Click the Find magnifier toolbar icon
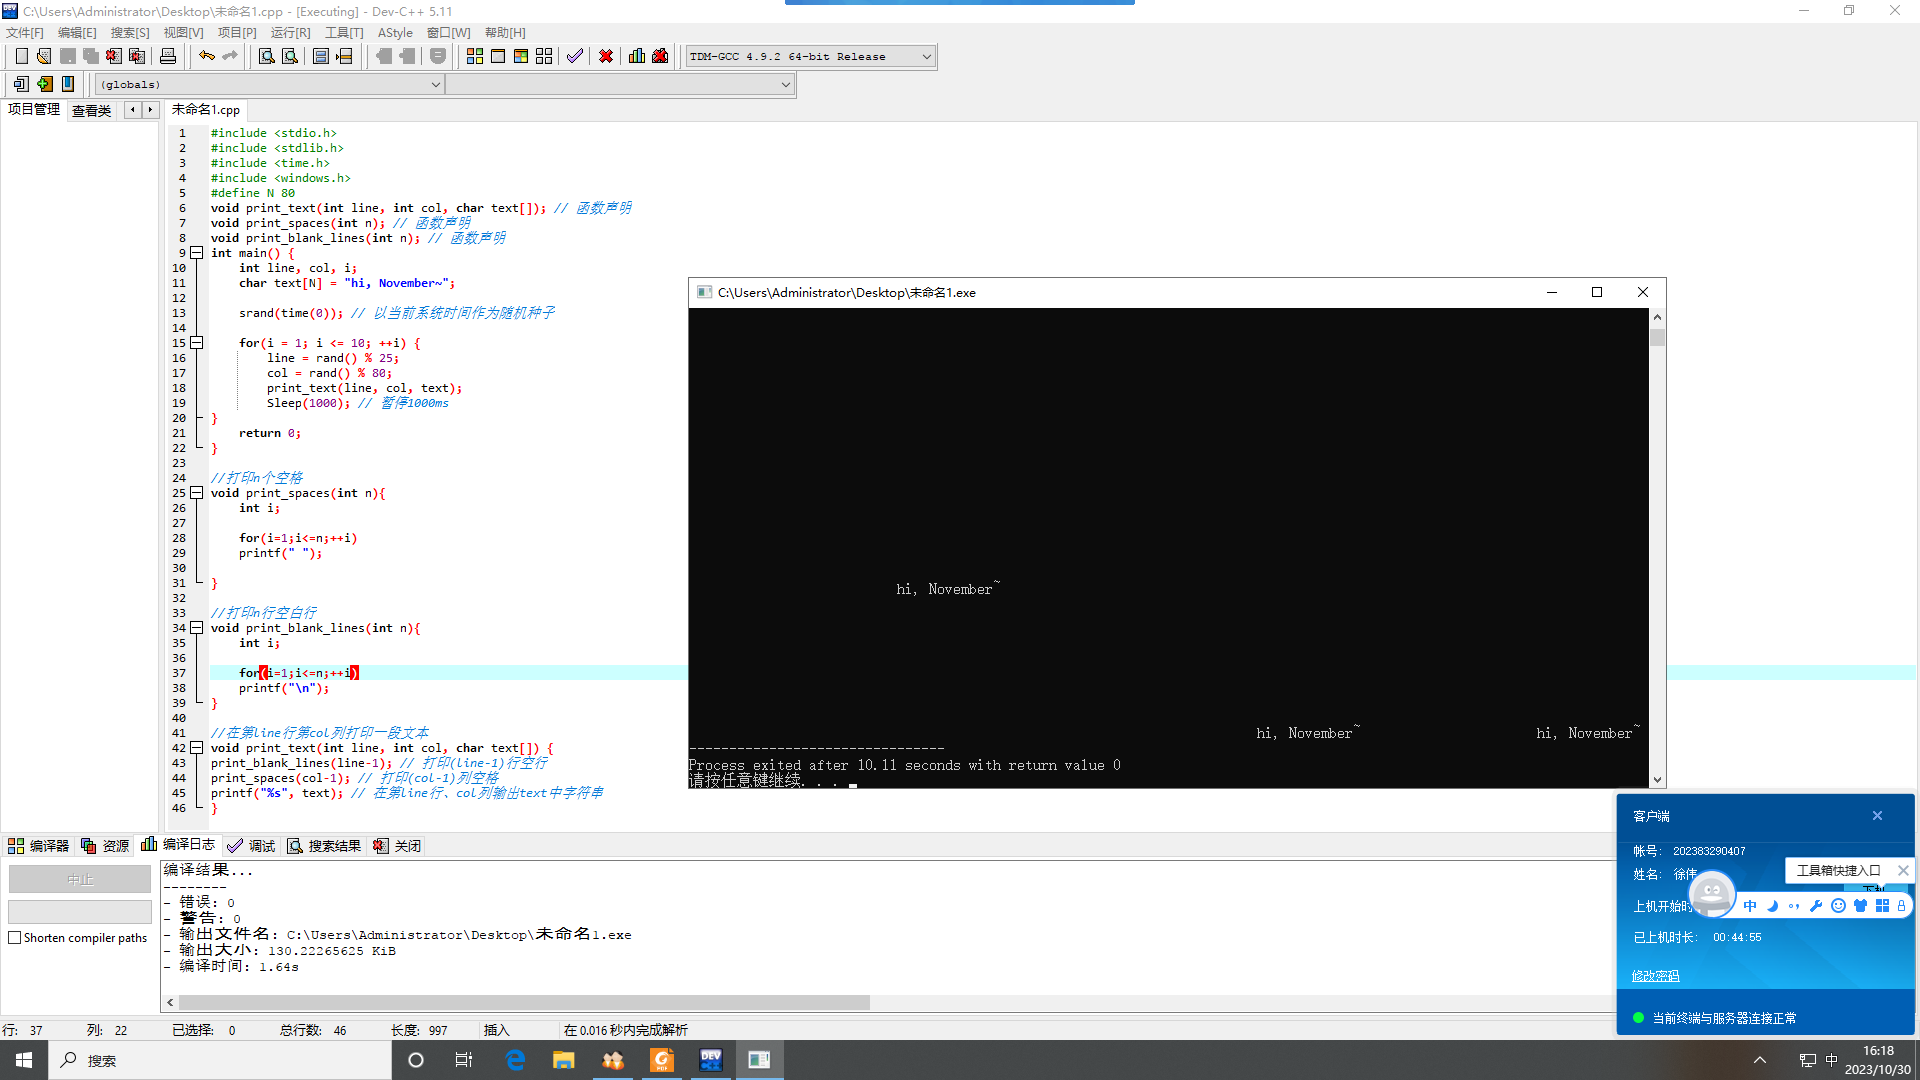Image resolution: width=1920 pixels, height=1080 pixels. [x=266, y=57]
